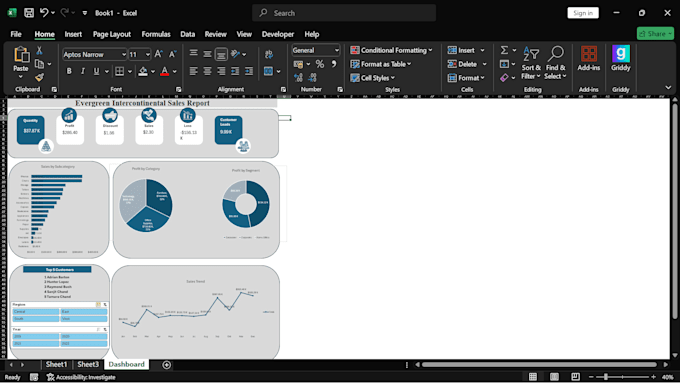Viewport: 680px width, 383px height.
Task: Click the Paste clipboard icon
Action: tap(21, 55)
